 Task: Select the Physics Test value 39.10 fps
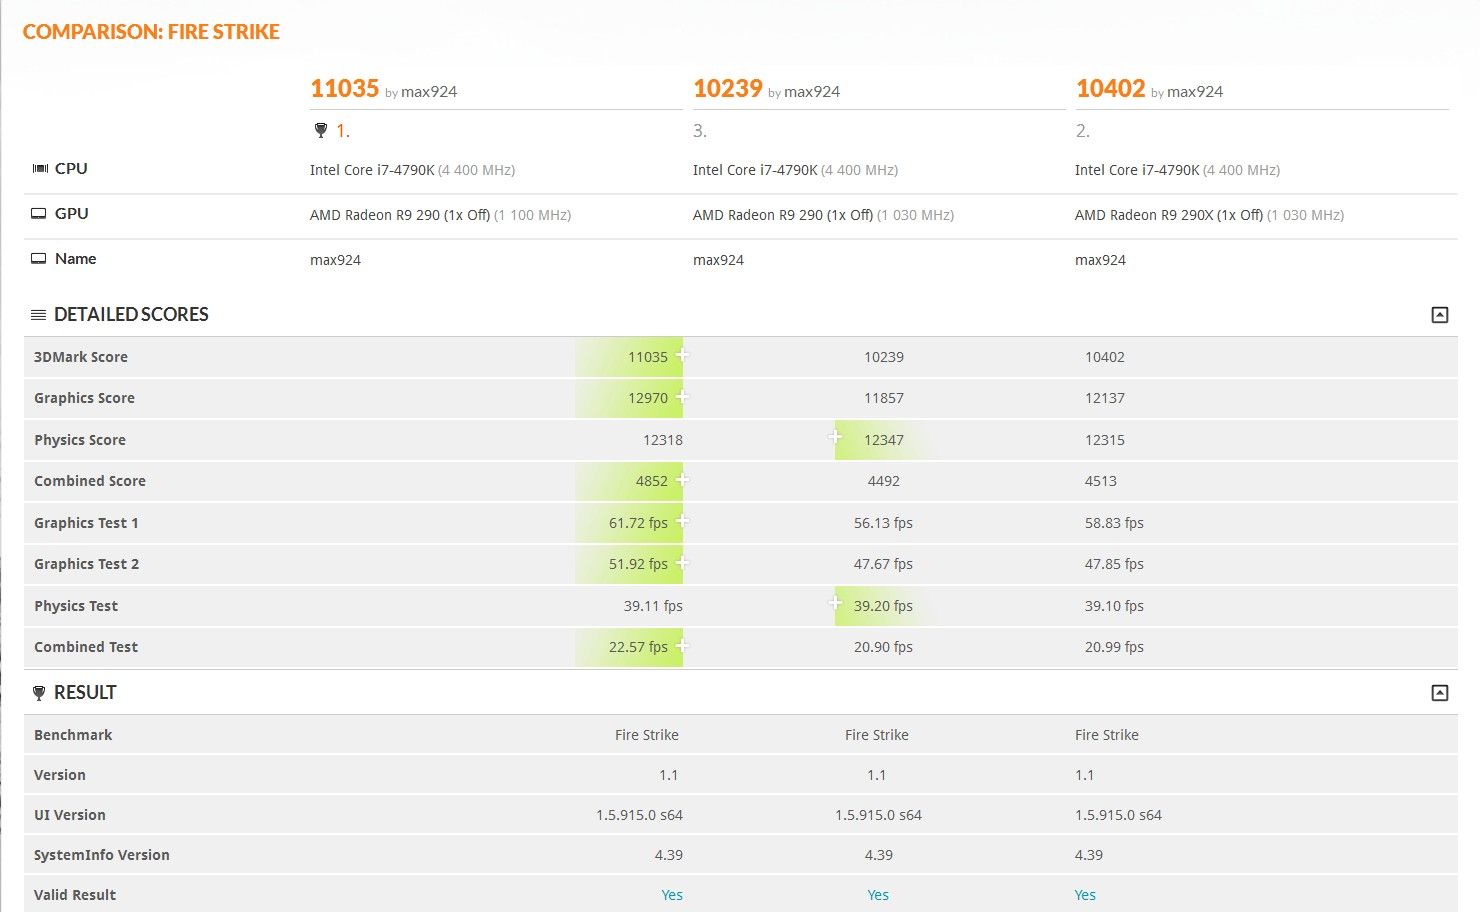tap(1114, 606)
